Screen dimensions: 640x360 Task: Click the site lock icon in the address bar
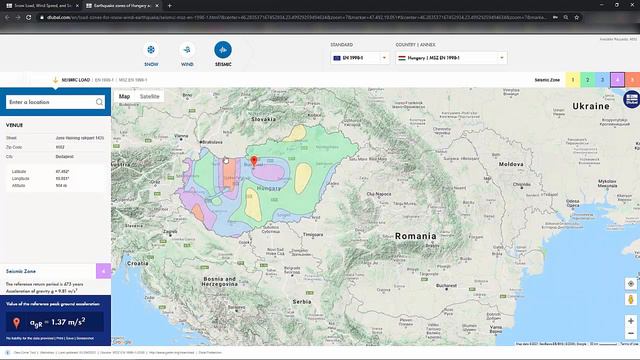(42, 17)
